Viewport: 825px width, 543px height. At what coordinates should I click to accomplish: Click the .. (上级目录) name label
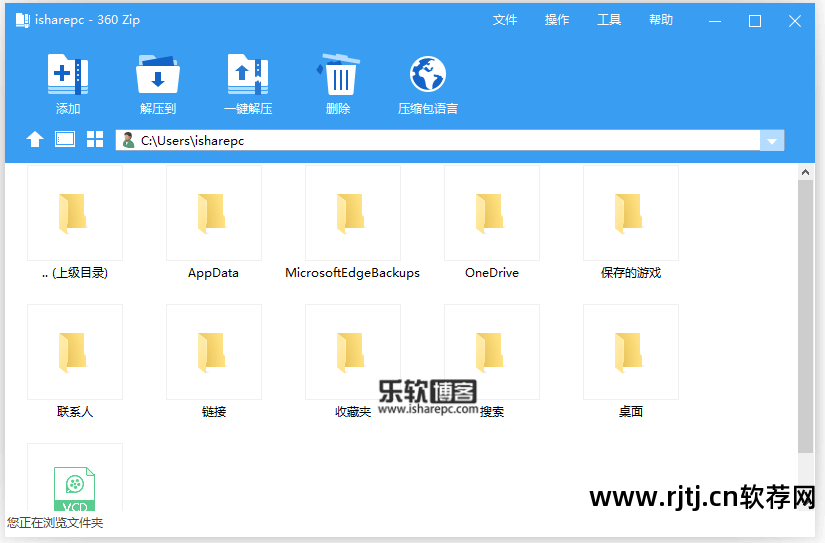point(75,273)
